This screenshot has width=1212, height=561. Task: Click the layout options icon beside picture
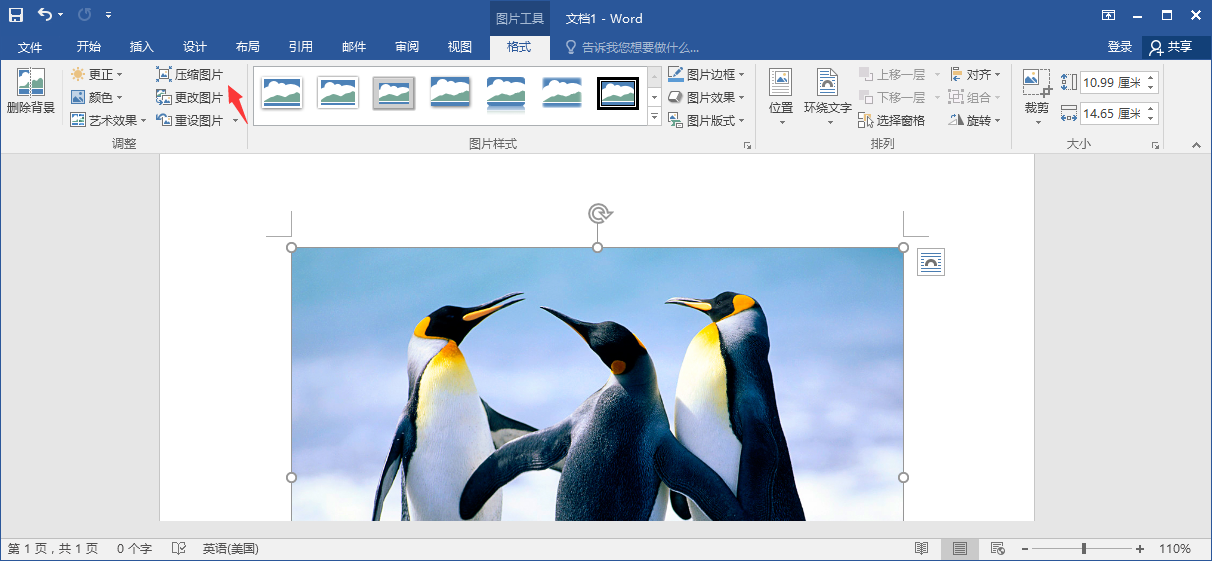point(930,262)
